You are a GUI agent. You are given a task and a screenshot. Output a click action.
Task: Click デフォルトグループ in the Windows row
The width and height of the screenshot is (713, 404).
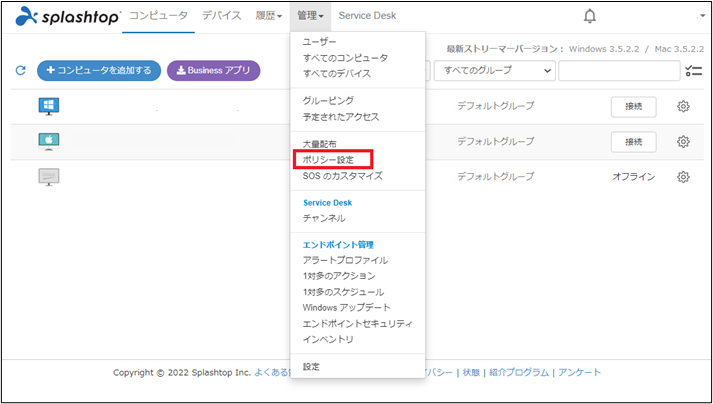pyautogui.click(x=496, y=106)
